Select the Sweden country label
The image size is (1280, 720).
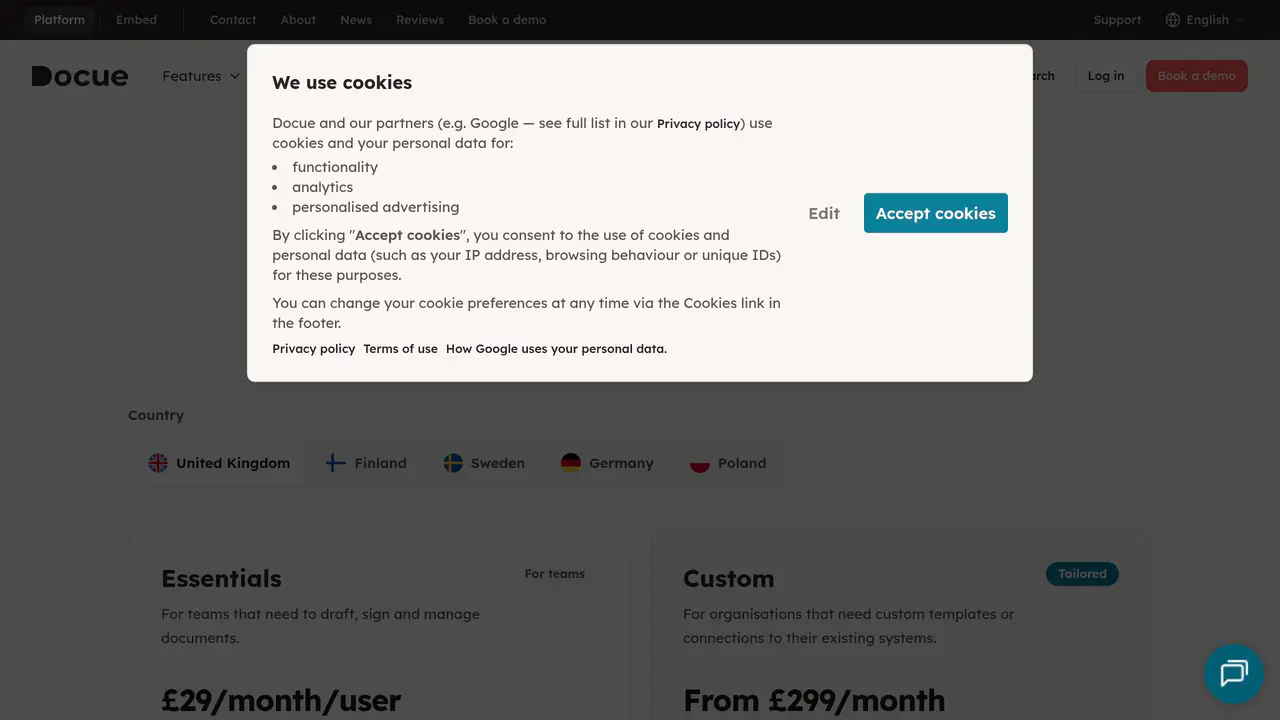[498, 463]
